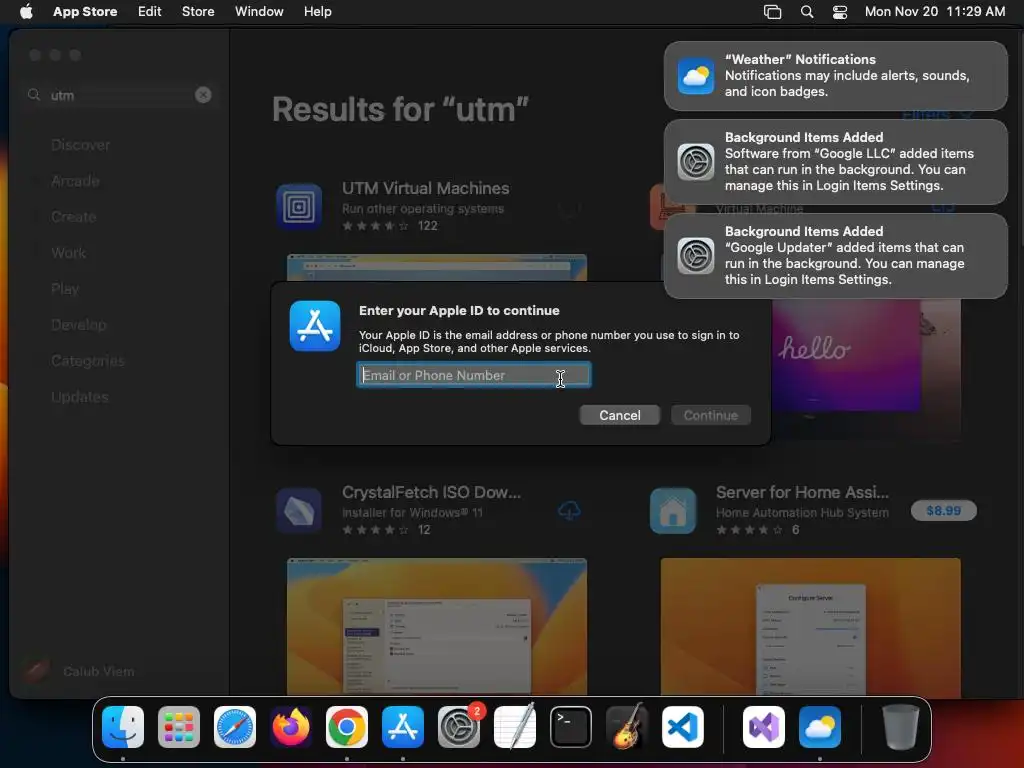Open the Weather Notifications banner
Viewport: 1024px width, 768px height.
[835, 76]
